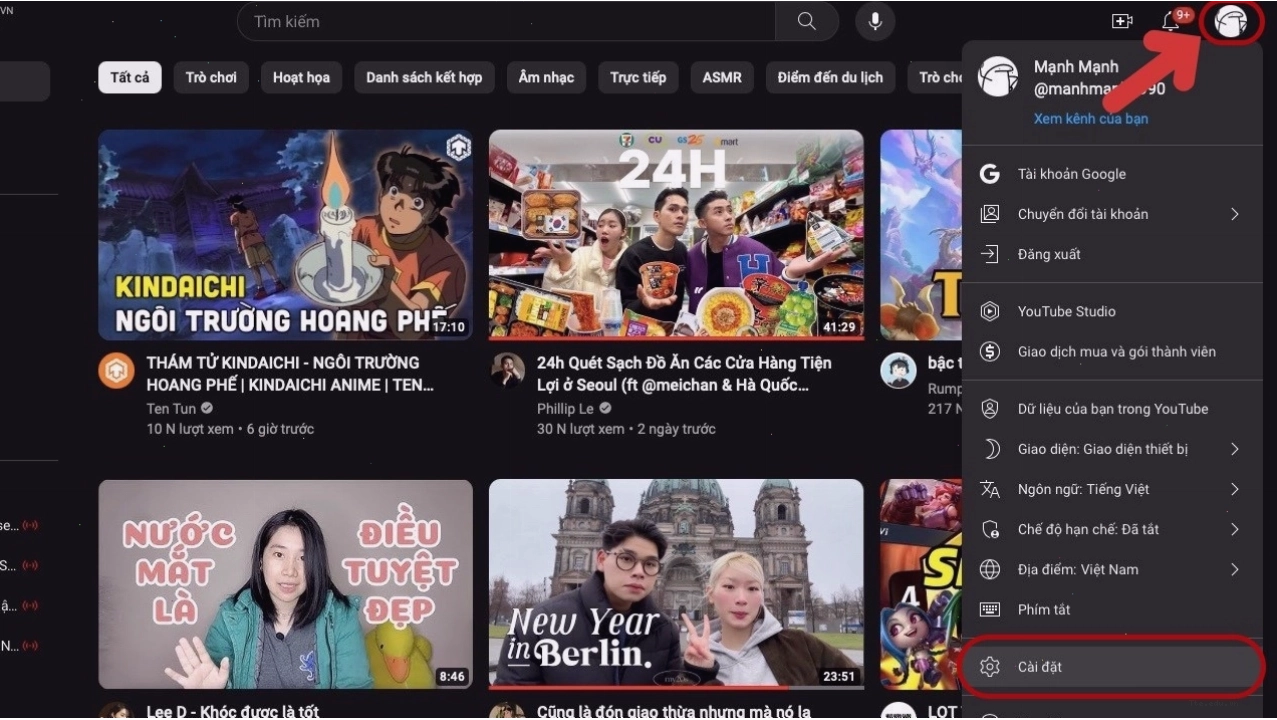This screenshot has width=1277, height=720.
Task: Expand Chế độ hạn chế submenu arrow
Action: click(x=1235, y=529)
